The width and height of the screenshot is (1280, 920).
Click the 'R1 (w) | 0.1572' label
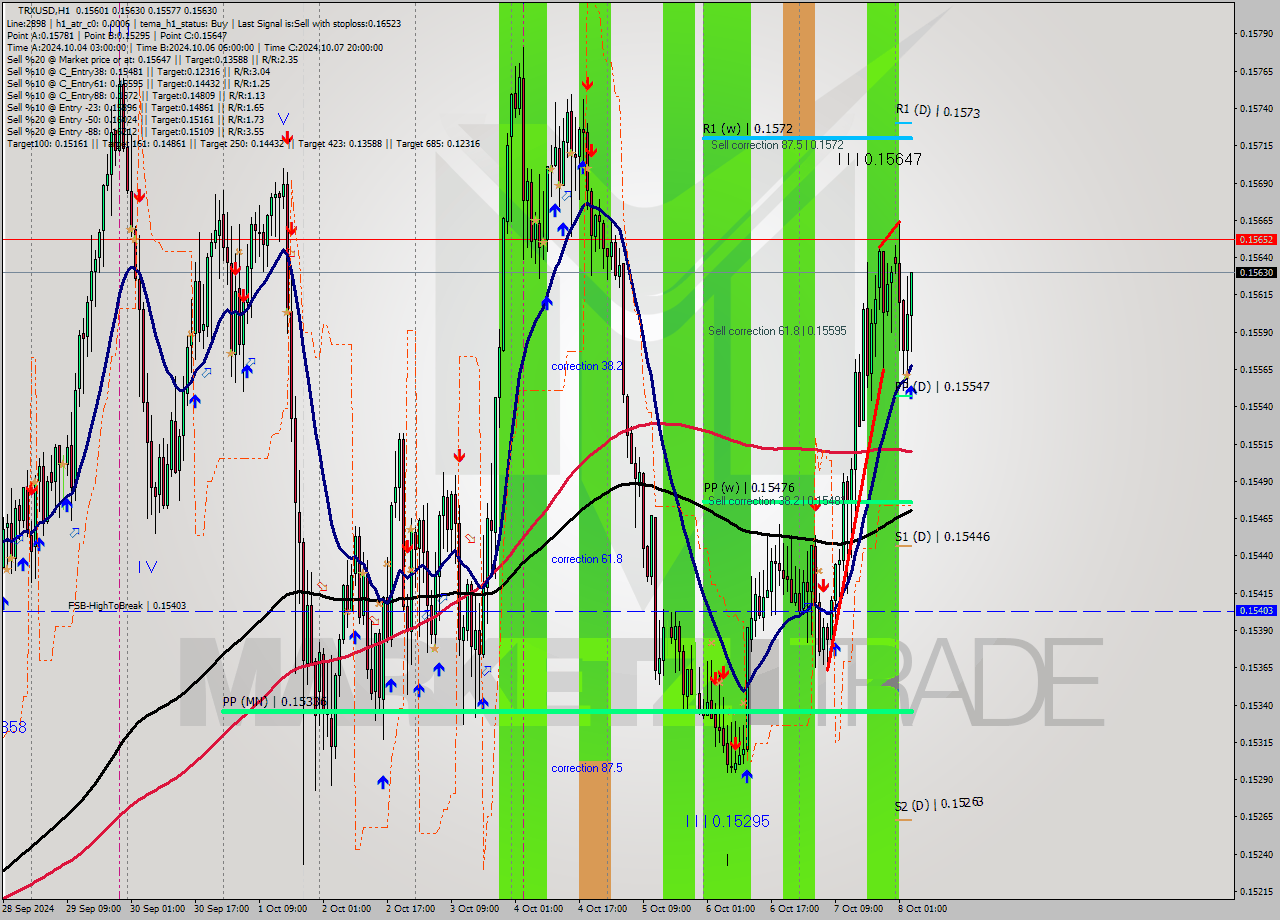(x=747, y=129)
